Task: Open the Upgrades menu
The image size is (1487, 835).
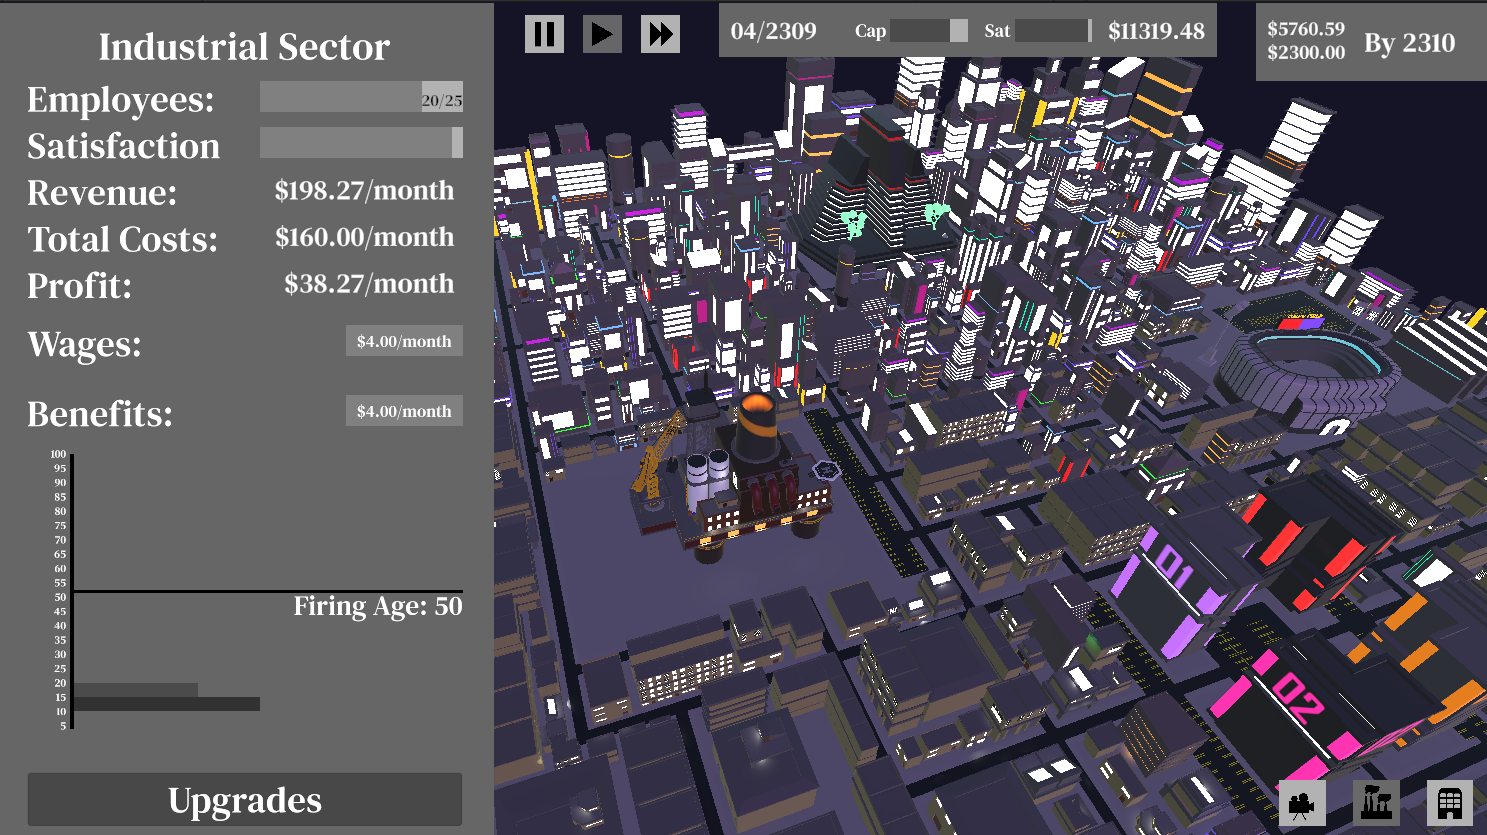Action: [x=244, y=799]
